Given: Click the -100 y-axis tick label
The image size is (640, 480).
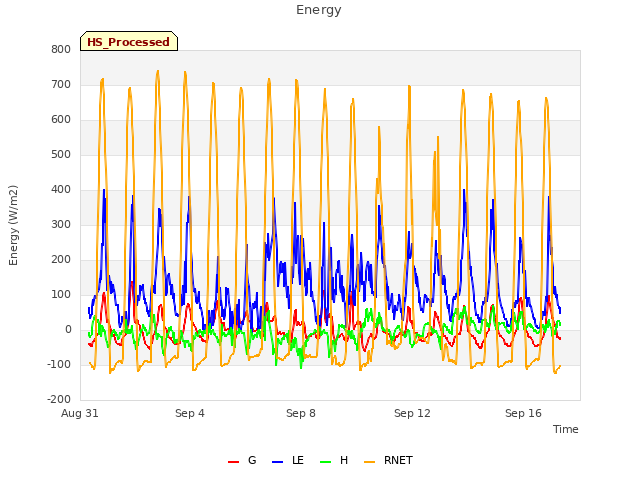Looking at the screenshot, I should pos(59,364).
